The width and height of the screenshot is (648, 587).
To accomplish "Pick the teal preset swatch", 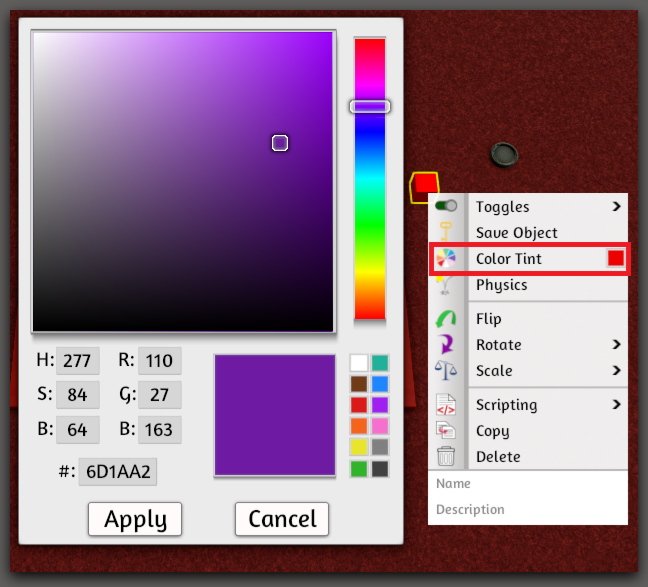I will [380, 363].
